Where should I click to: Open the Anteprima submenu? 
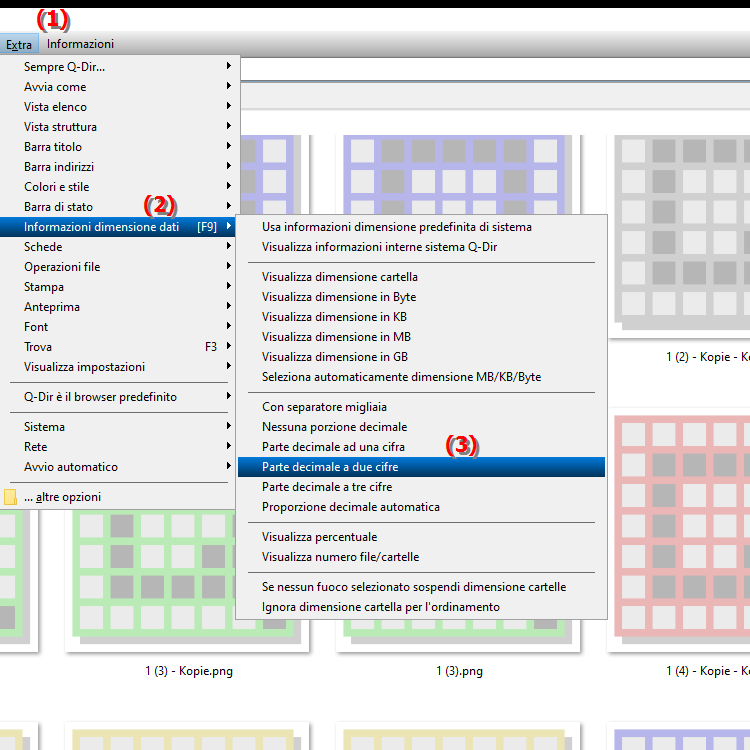click(x=118, y=307)
